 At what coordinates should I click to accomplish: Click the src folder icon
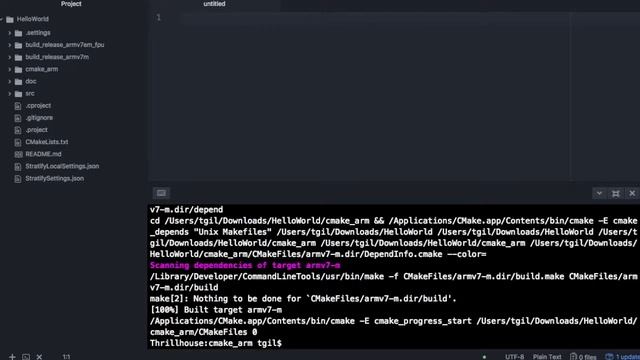coord(18,94)
